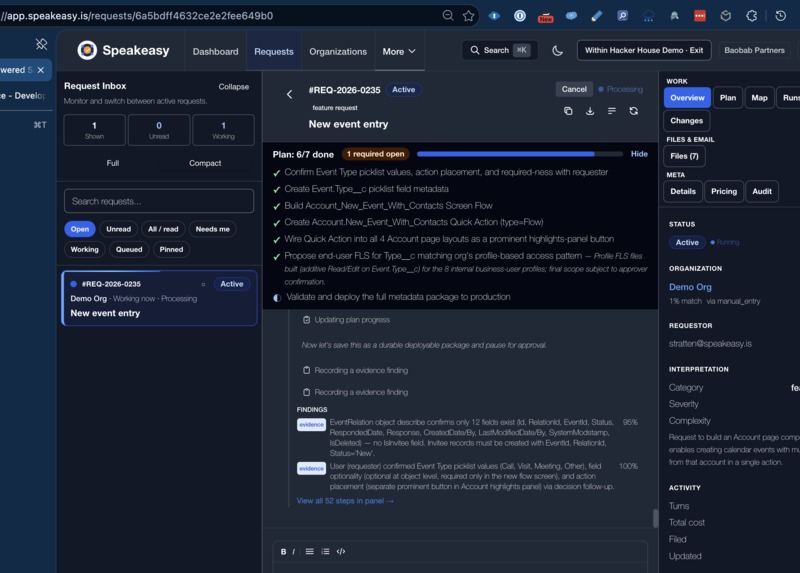Click the code block formatting icon

tap(341, 552)
